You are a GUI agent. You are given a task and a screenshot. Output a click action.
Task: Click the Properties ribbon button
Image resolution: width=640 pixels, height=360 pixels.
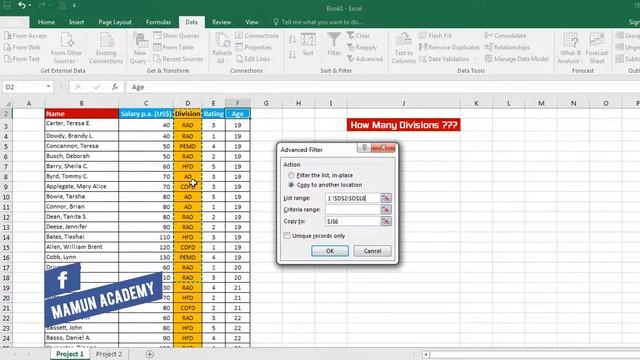(x=253, y=47)
